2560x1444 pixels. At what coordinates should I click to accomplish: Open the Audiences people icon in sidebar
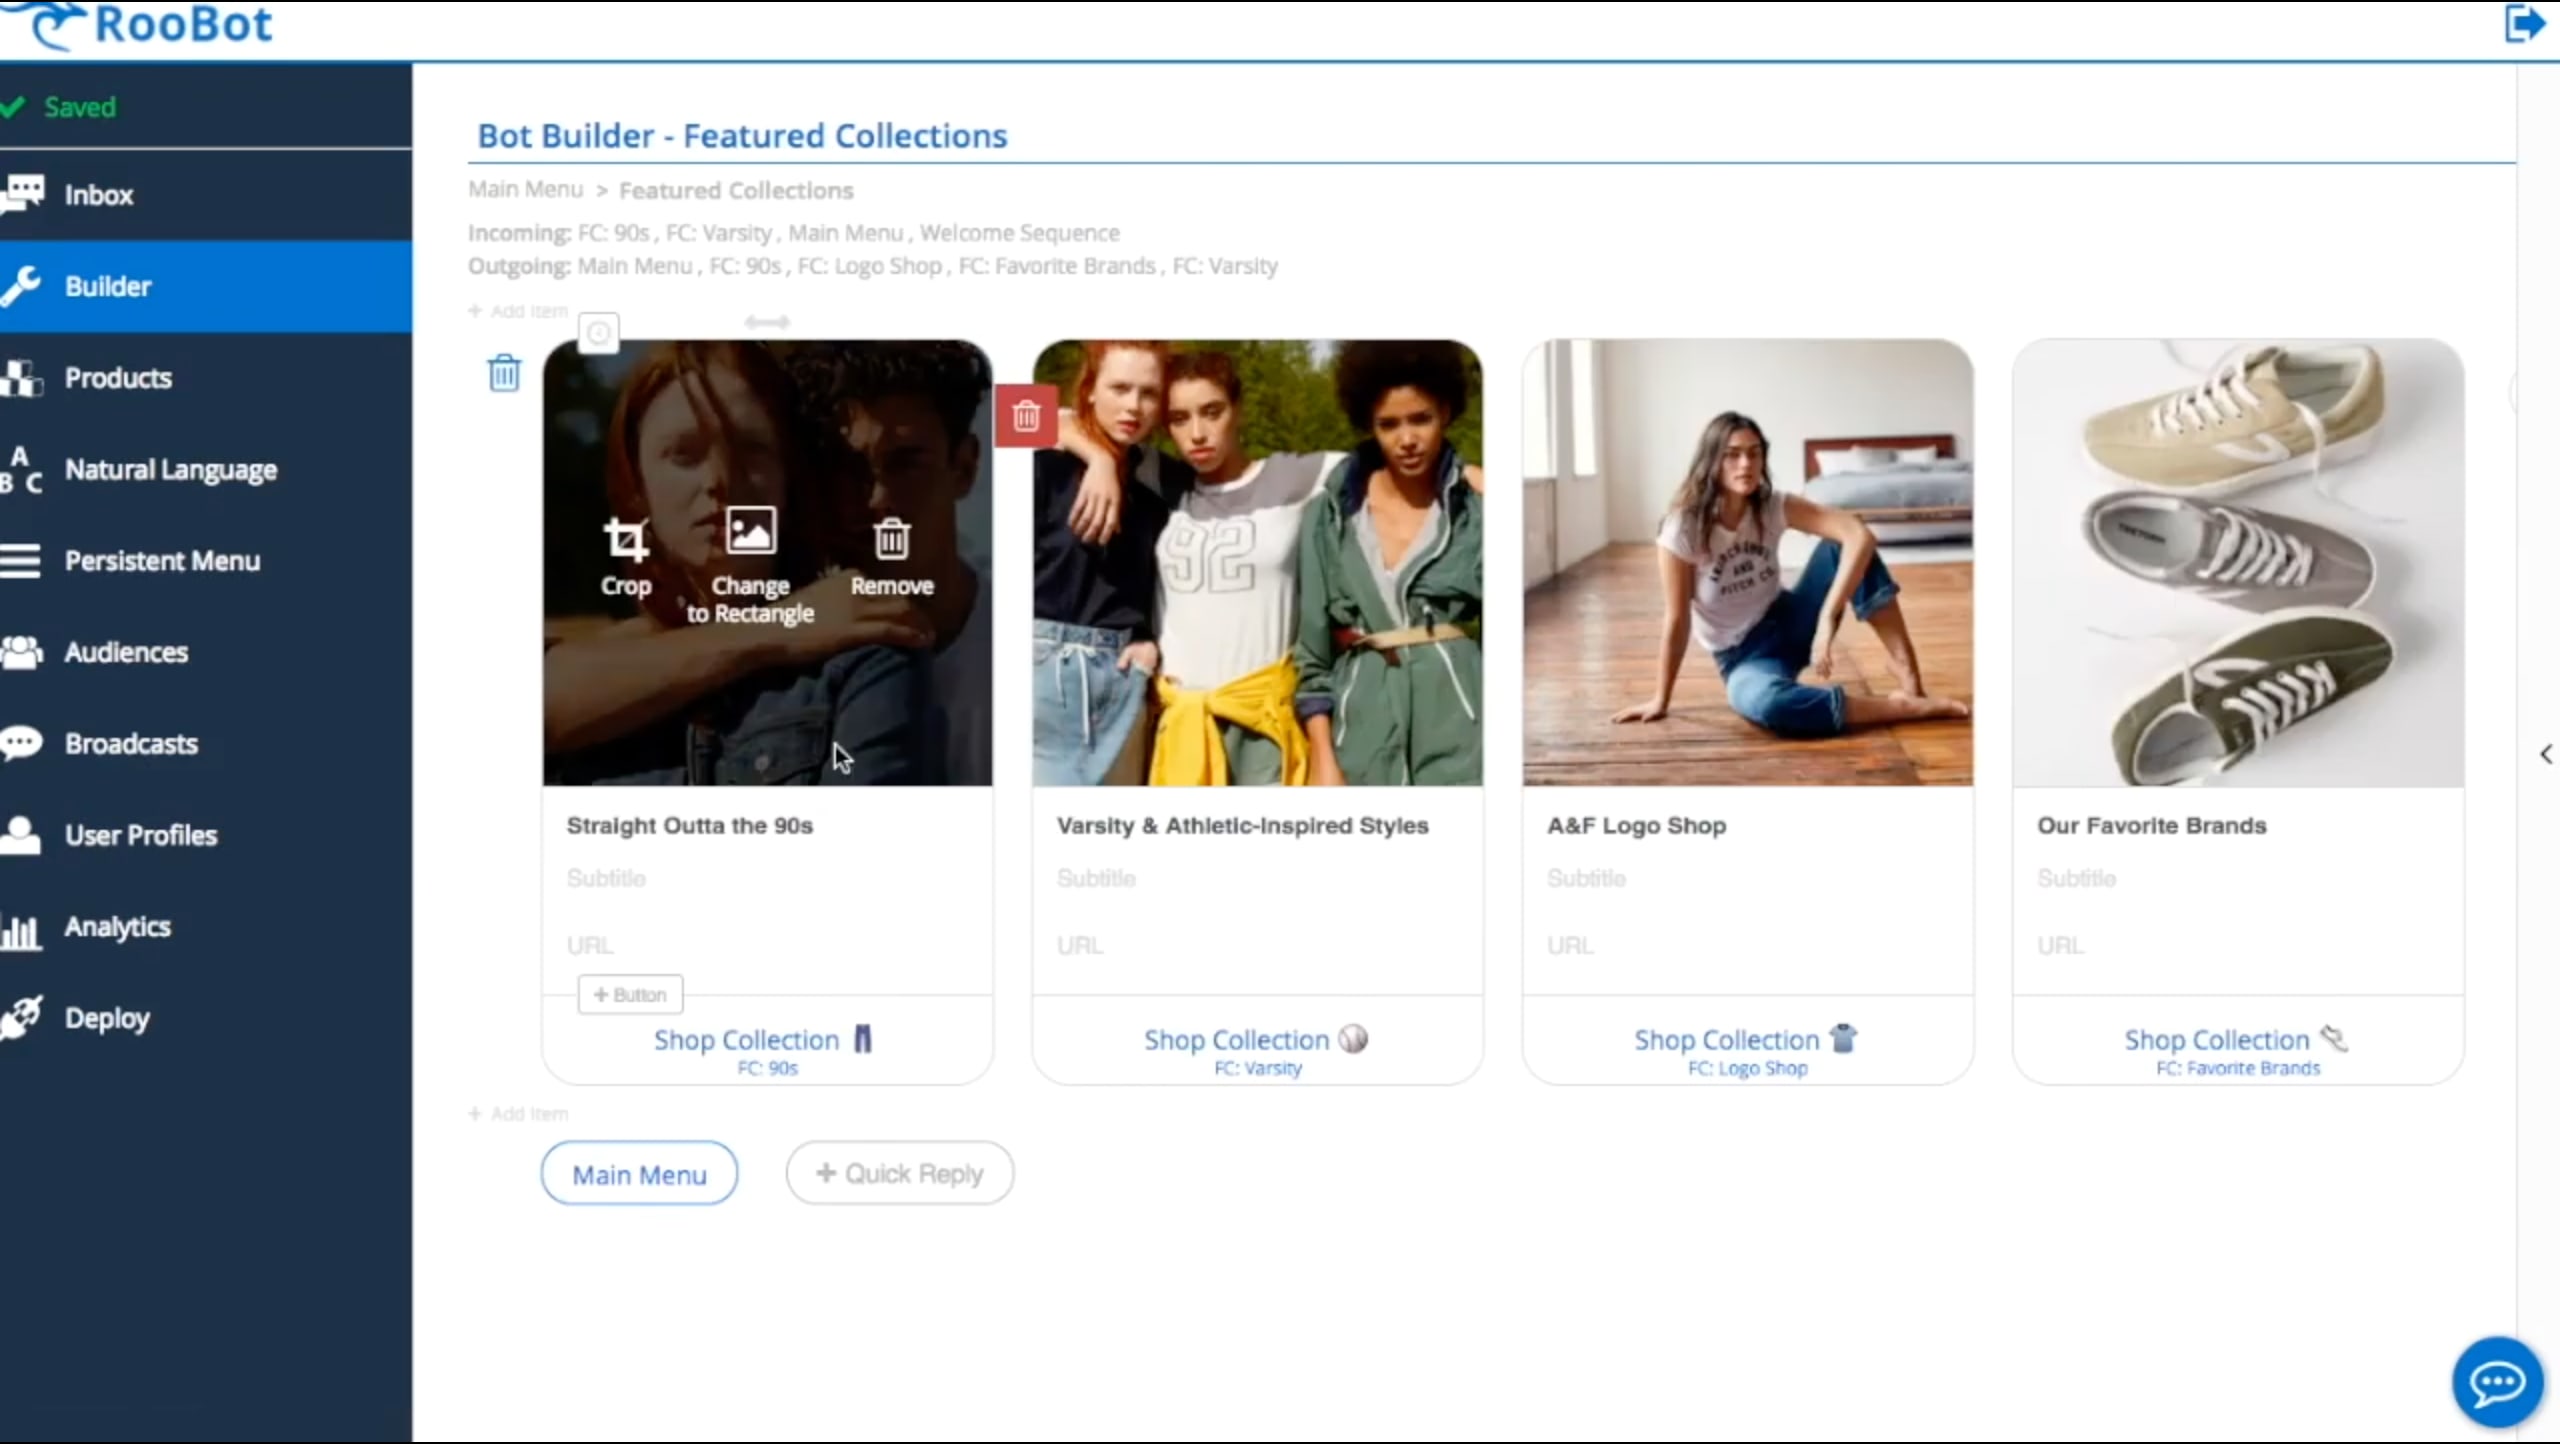click(22, 652)
